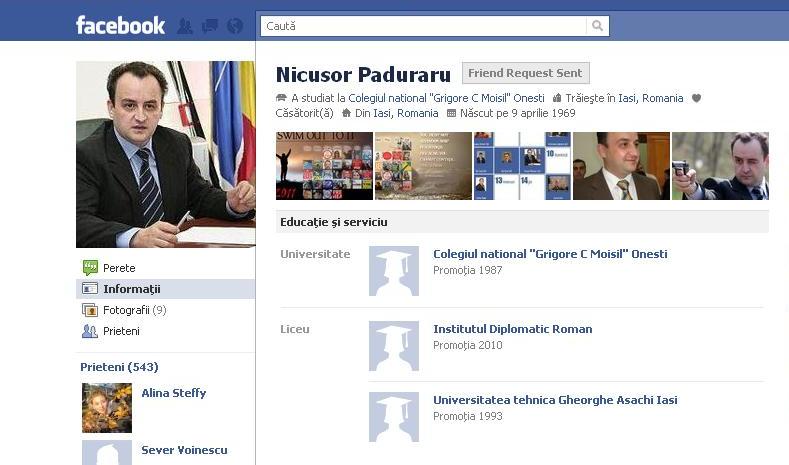Open Universitatea tehnica Gheorghe Asachi Iasi link

555,400
